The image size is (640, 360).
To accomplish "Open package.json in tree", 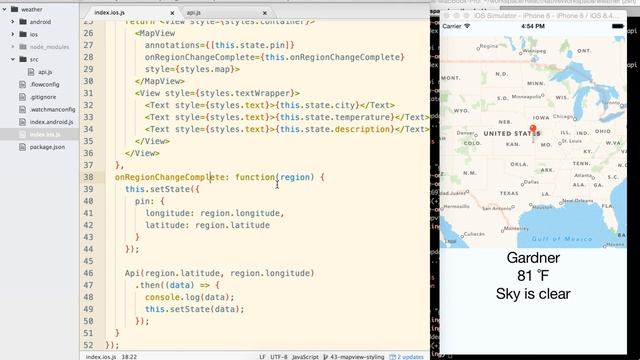I will pyautogui.click(x=47, y=147).
